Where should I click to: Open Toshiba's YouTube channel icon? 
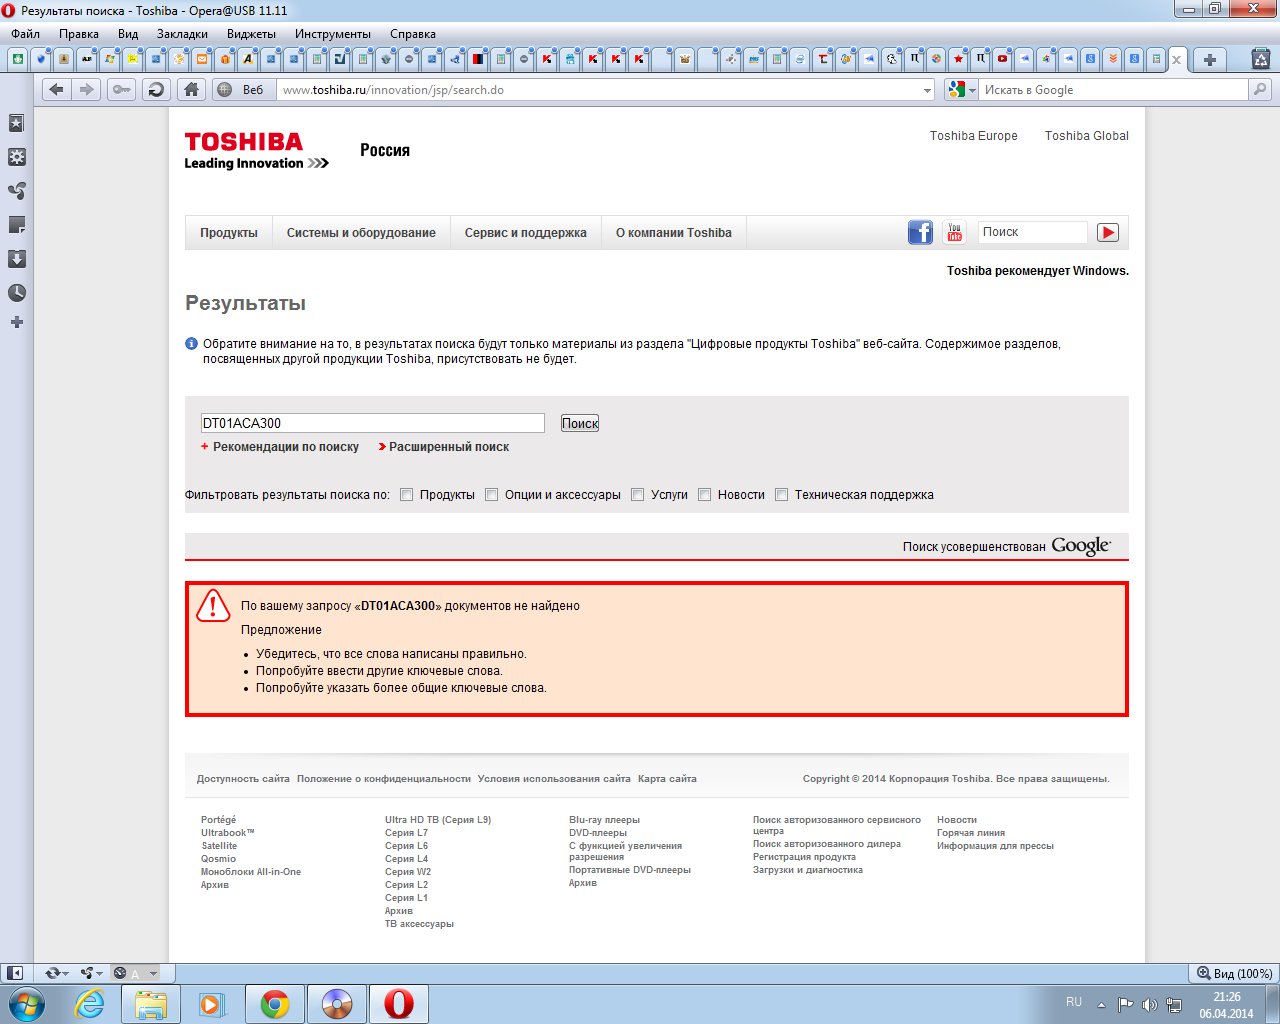click(954, 232)
